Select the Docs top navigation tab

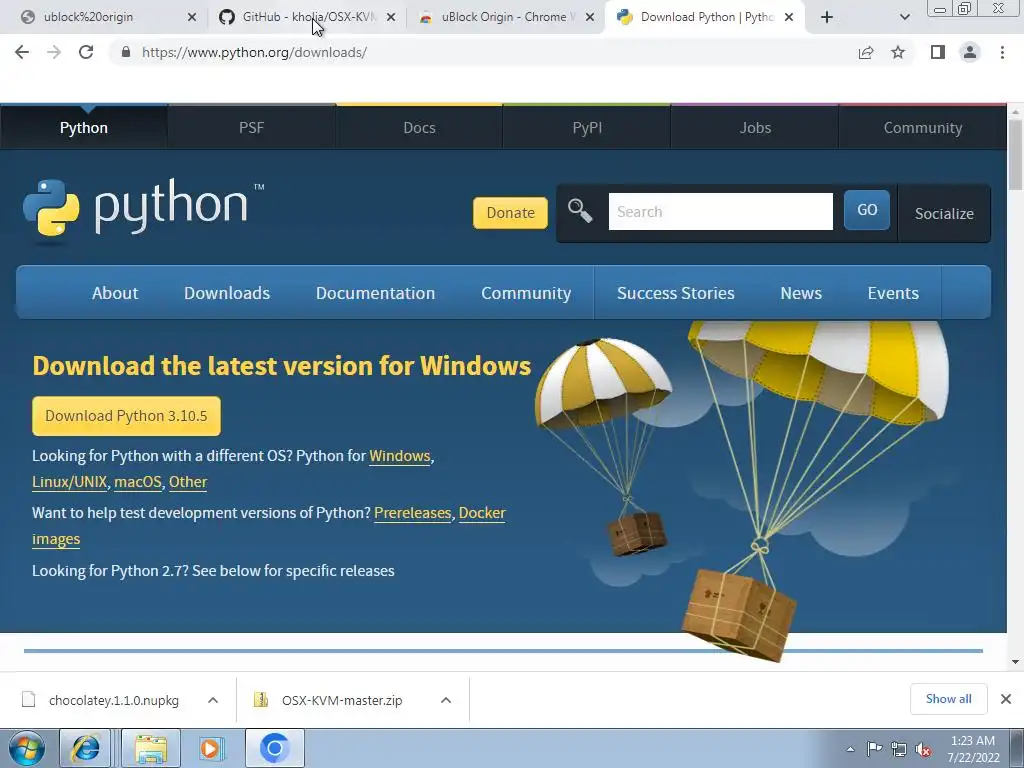point(419,127)
